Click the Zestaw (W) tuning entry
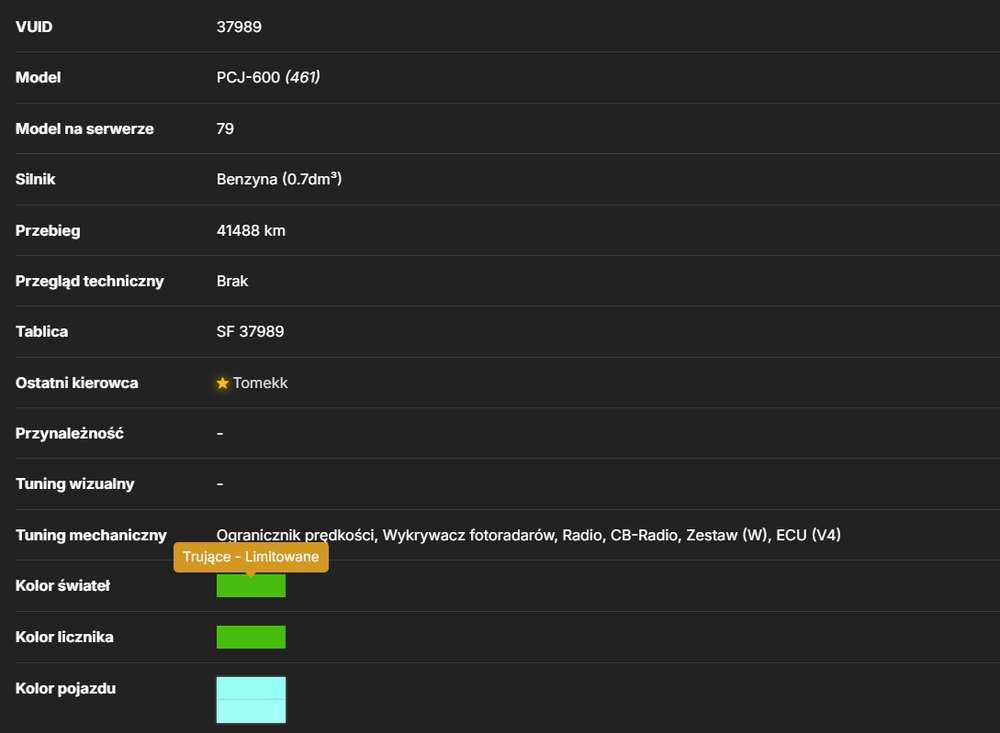 727,535
